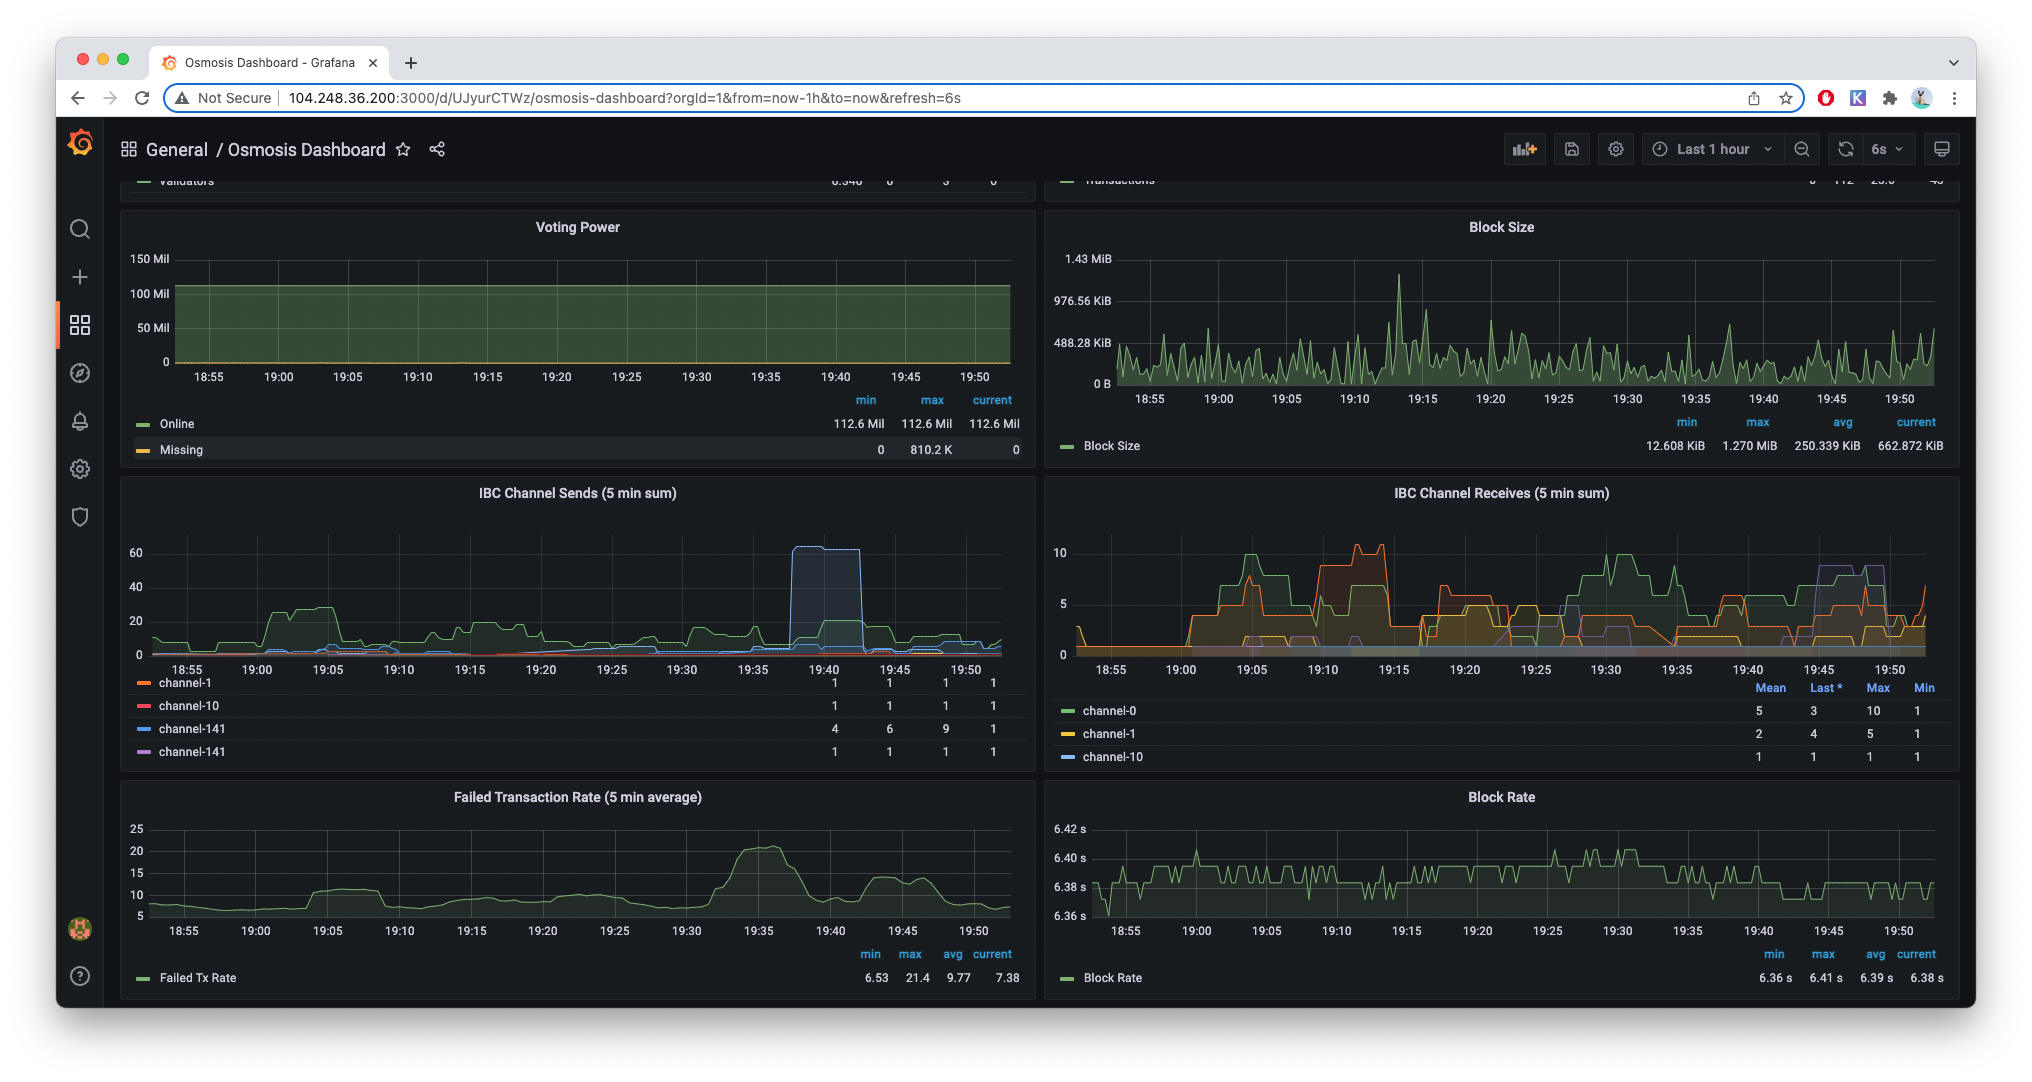The height and width of the screenshot is (1082, 2032).
Task: Save dashboard using the floppy disk icon
Action: 1571,149
